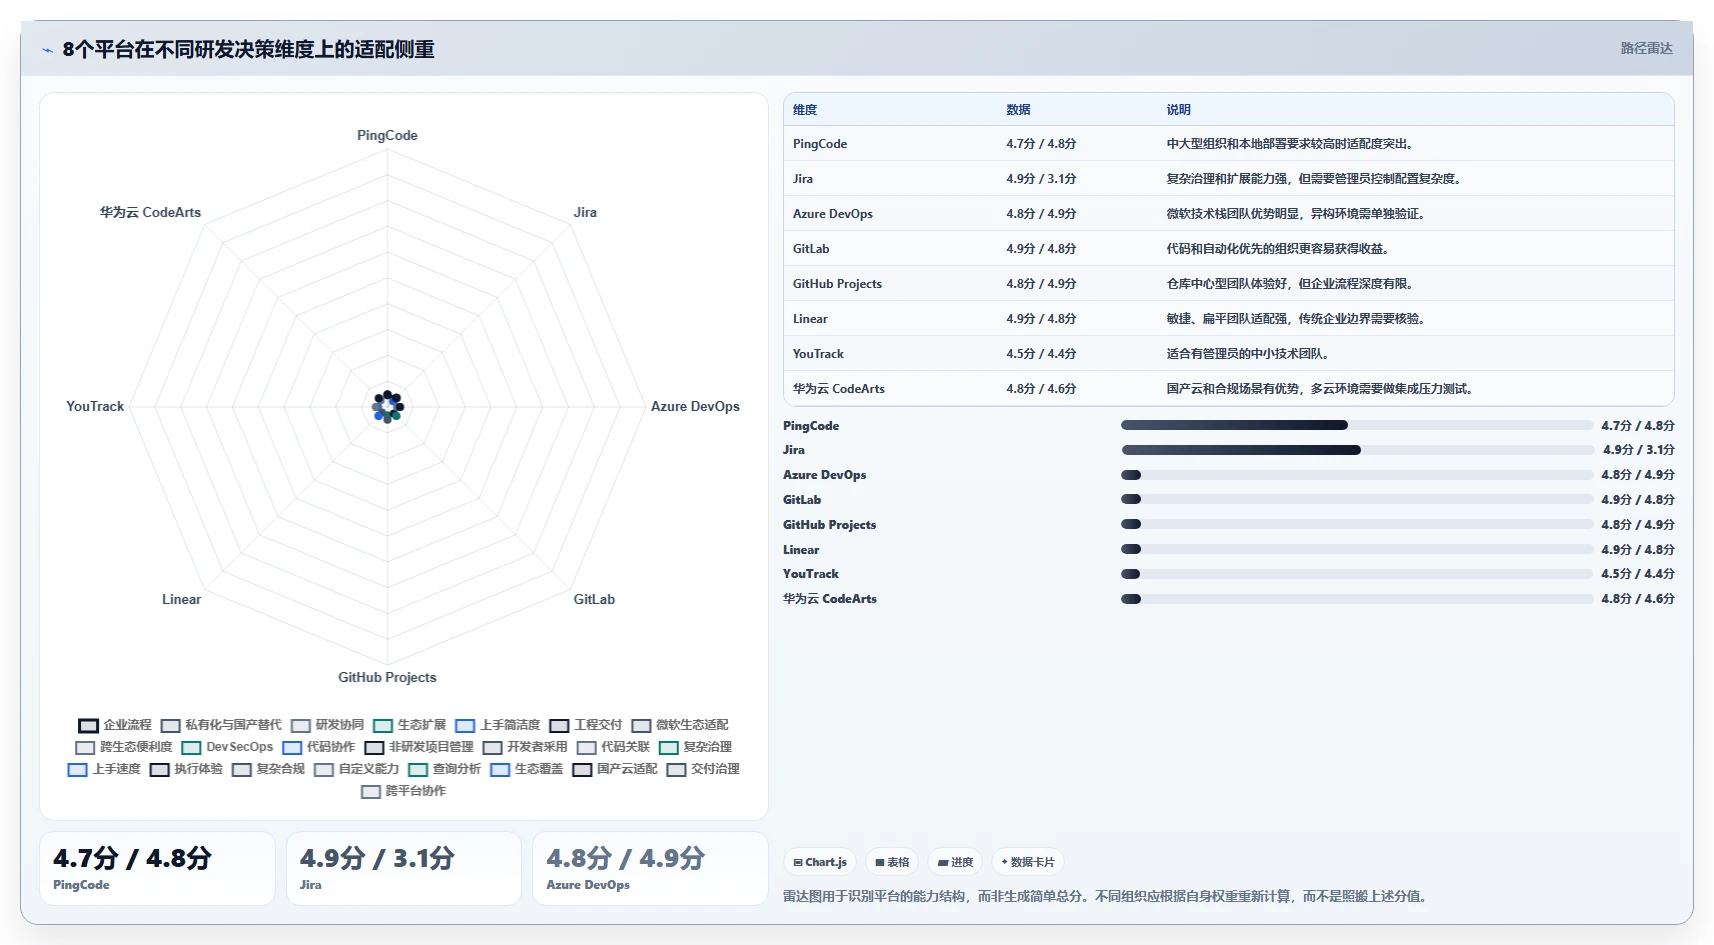Click the Jira progress bar
The height and width of the screenshot is (945, 1714).
click(1357, 450)
